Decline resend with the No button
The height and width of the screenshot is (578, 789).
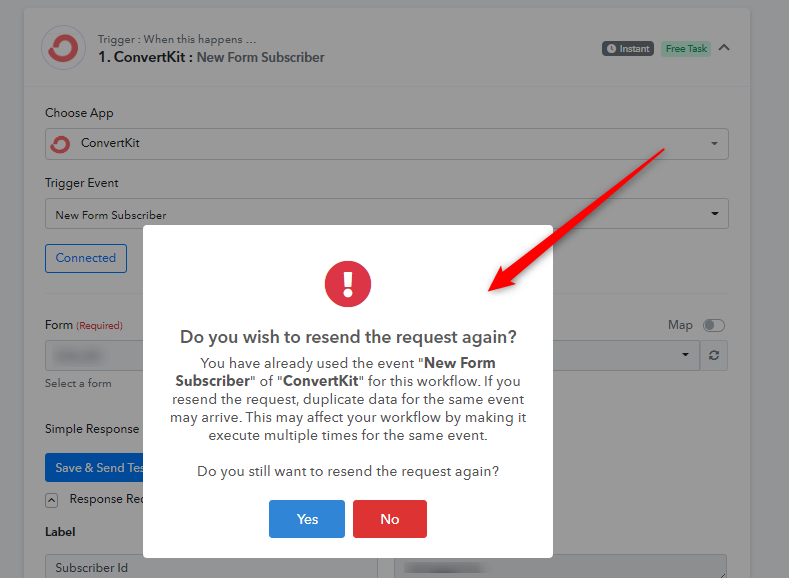[x=389, y=519]
